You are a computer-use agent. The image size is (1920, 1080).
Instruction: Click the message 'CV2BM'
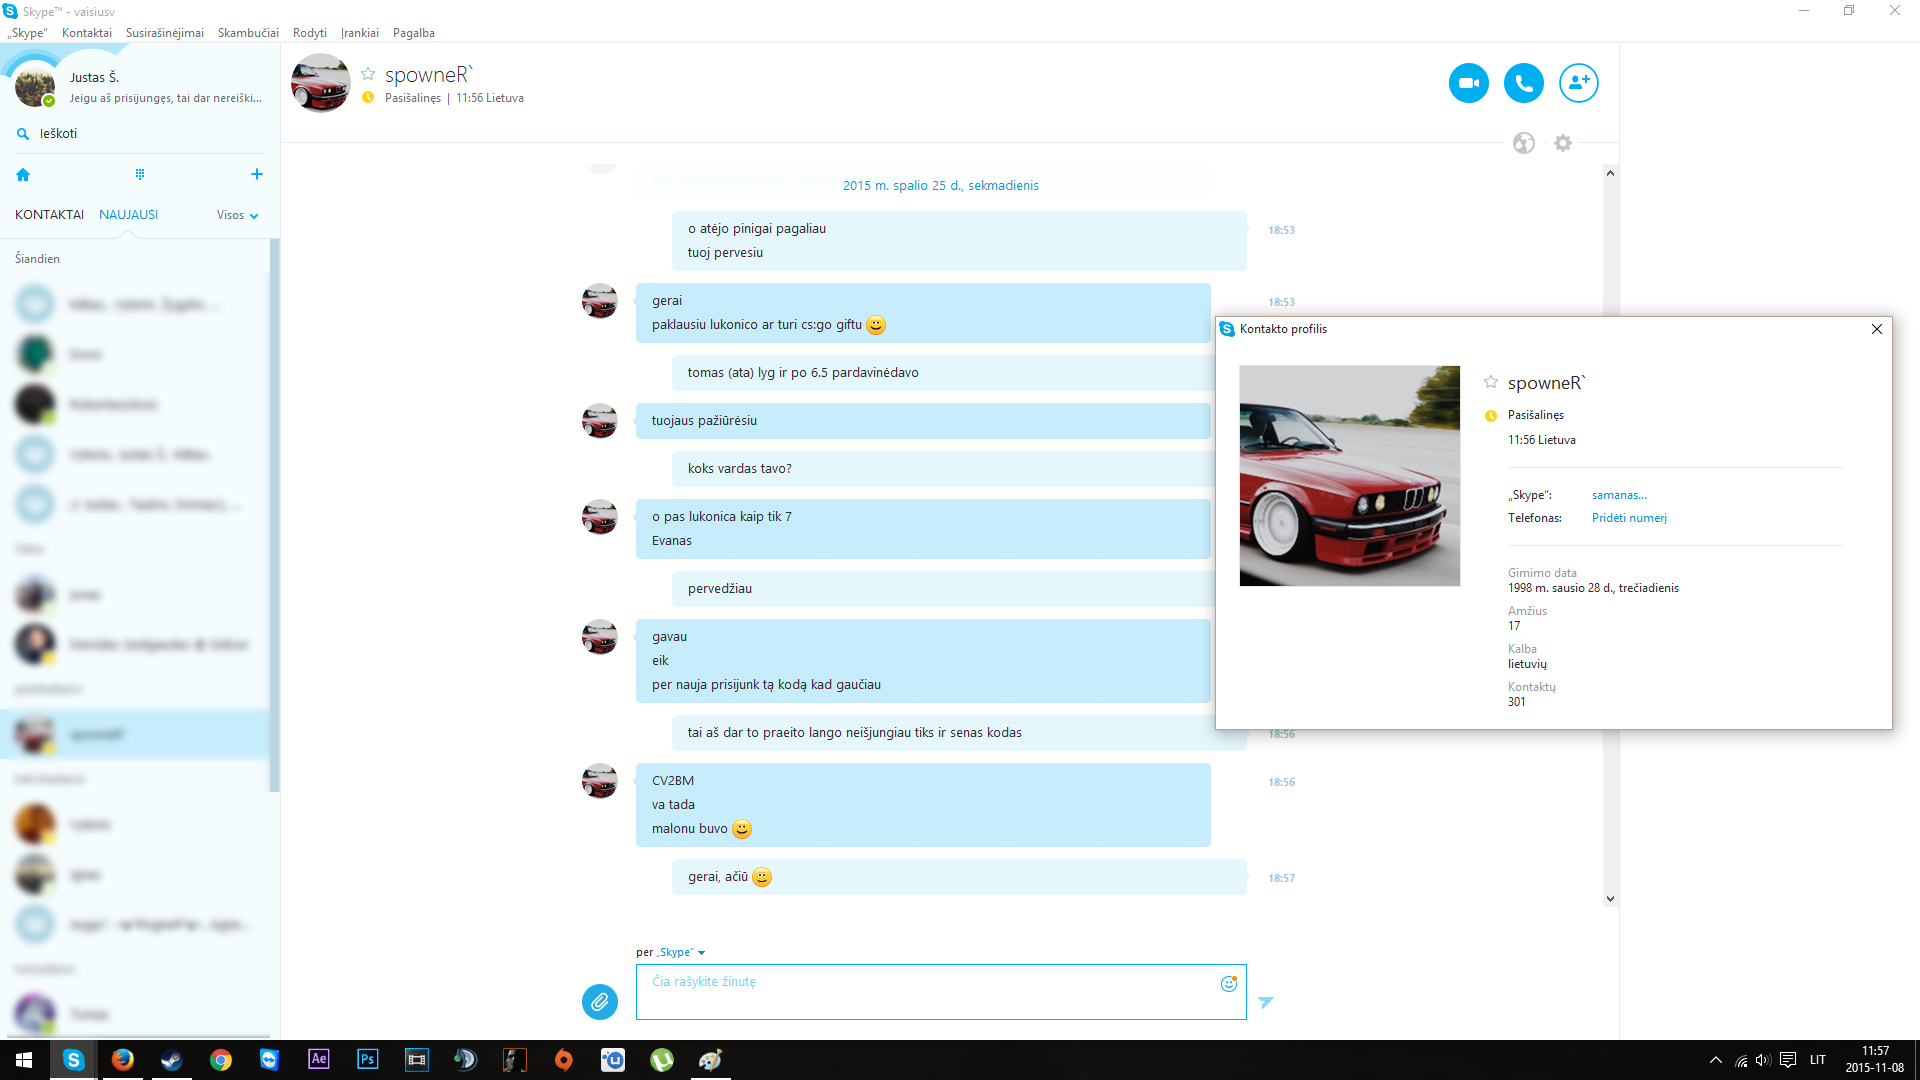pos(673,781)
